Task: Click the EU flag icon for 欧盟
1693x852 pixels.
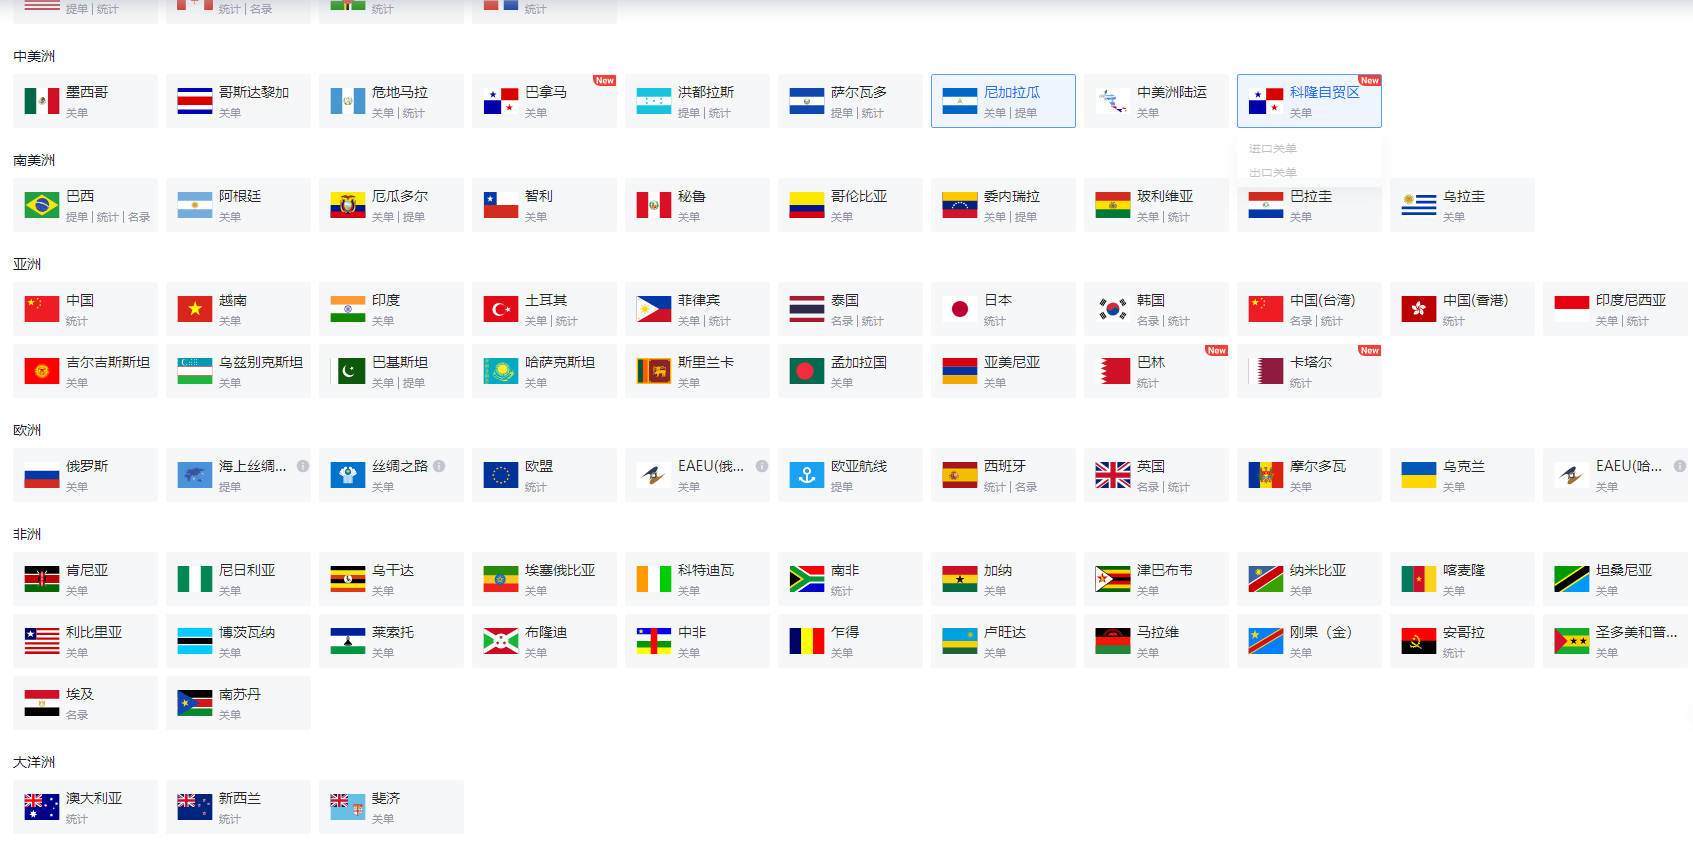Action: pos(500,475)
